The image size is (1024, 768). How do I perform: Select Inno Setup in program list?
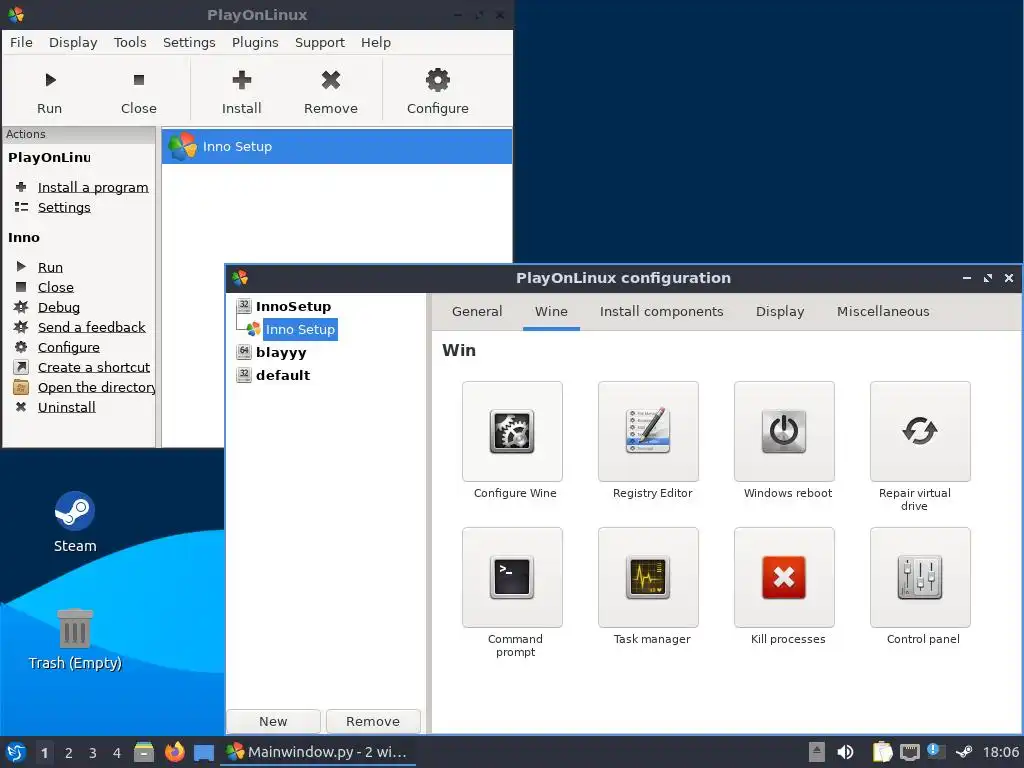337,146
